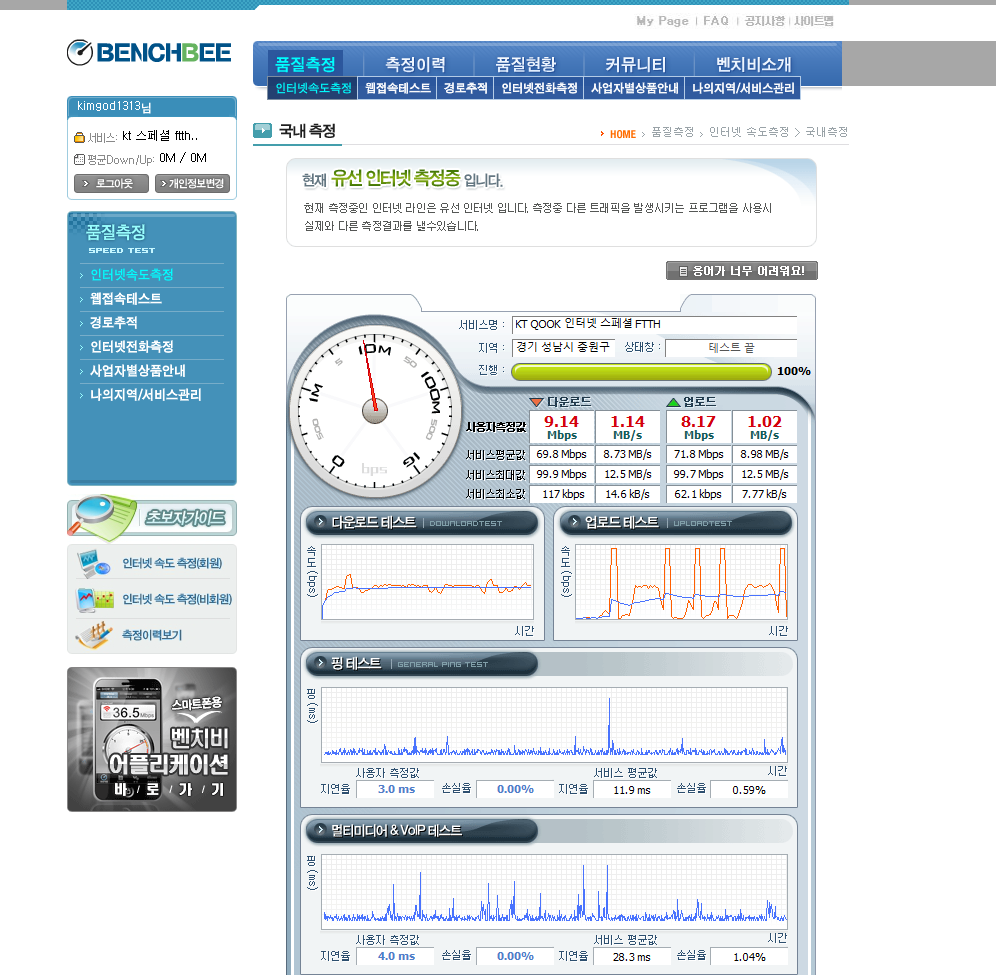This screenshot has width=996, height=975.
Task: Open 나의지역/서비스관리 in the left sidebar
Action: pos(145,394)
